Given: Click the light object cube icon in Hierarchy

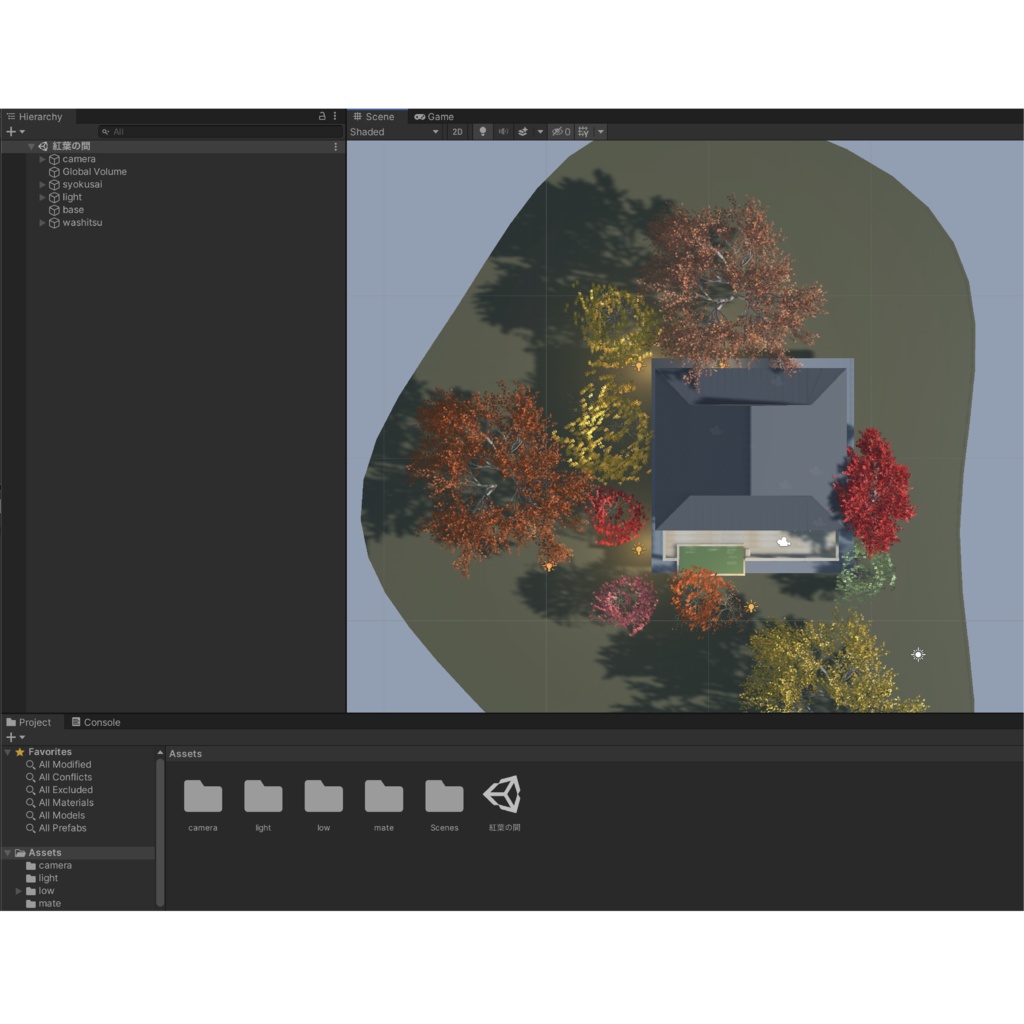Looking at the screenshot, I should point(54,197).
